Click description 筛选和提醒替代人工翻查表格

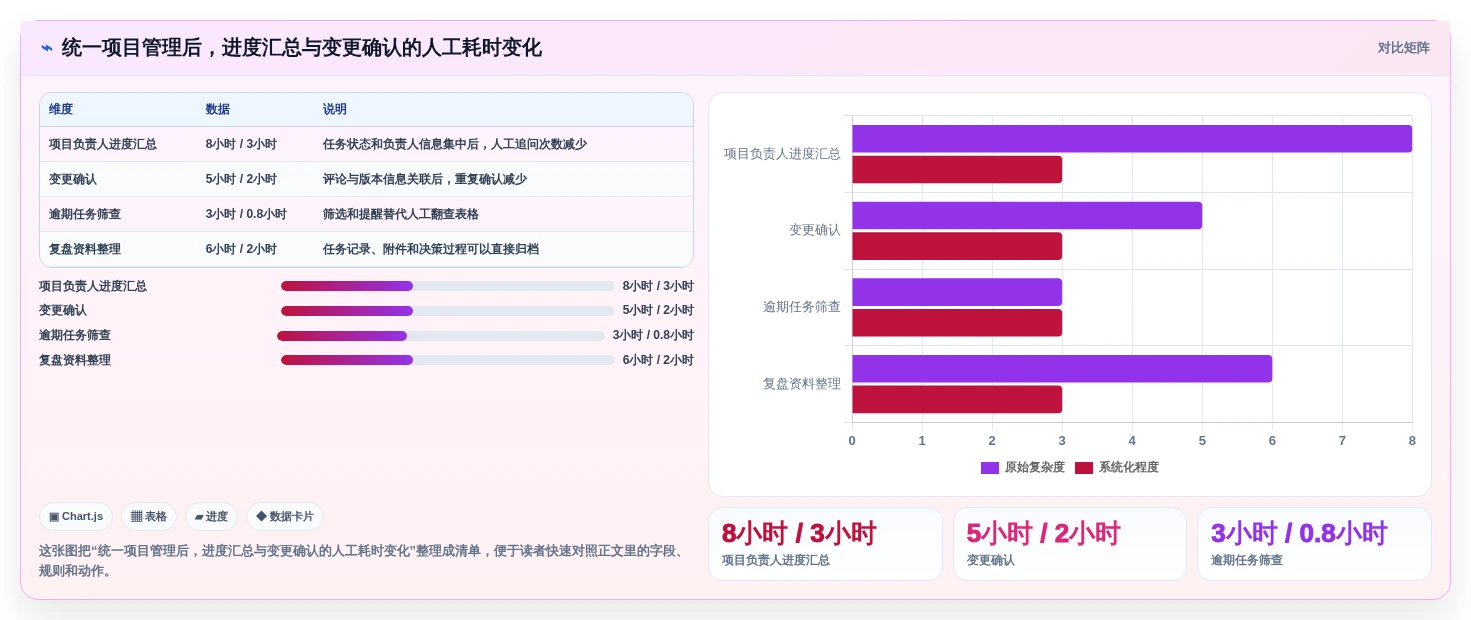coord(401,214)
